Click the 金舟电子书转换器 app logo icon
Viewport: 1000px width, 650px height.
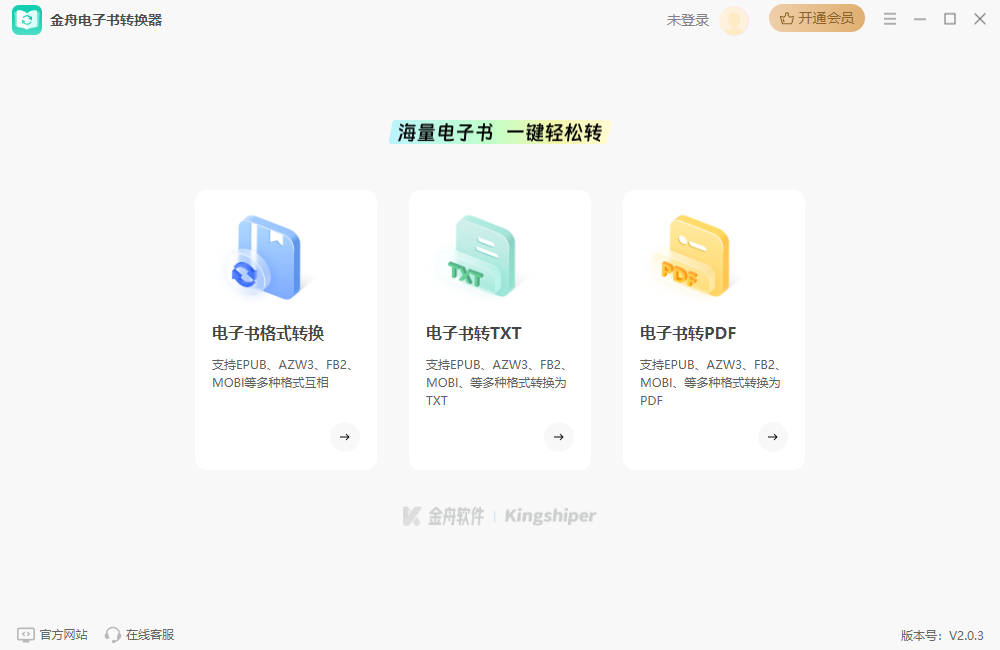(27, 18)
